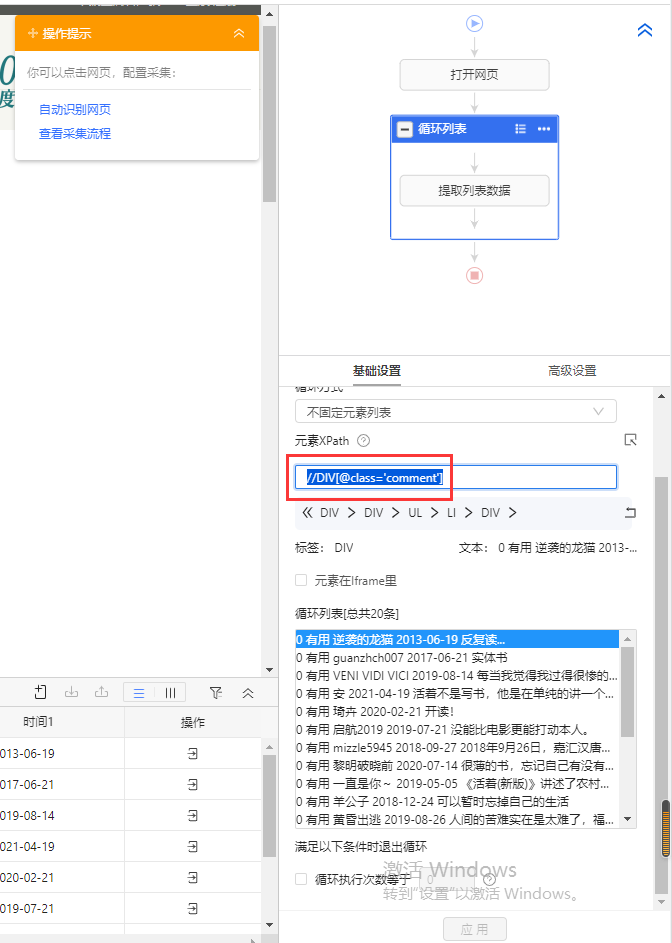Click the help question mark next to 元素XPath
This screenshot has height=943, width=672.
point(364,441)
